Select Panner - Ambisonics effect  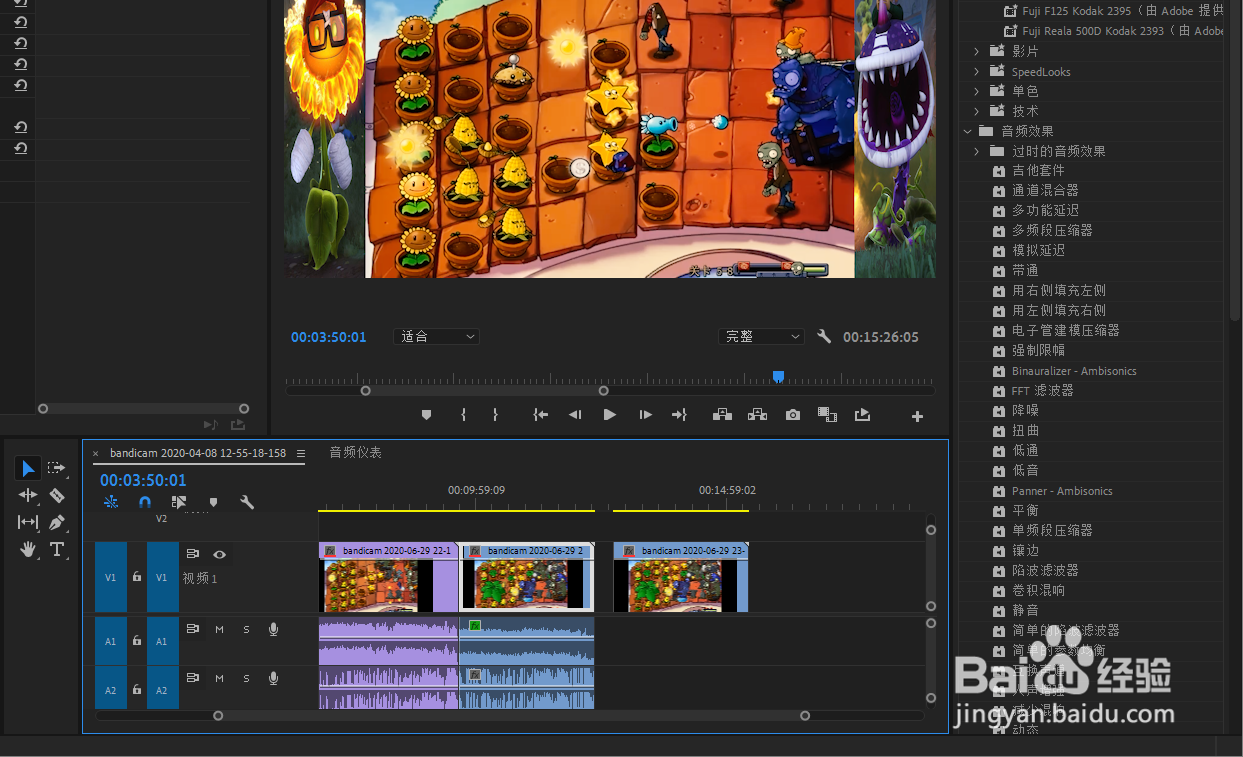(x=1062, y=491)
